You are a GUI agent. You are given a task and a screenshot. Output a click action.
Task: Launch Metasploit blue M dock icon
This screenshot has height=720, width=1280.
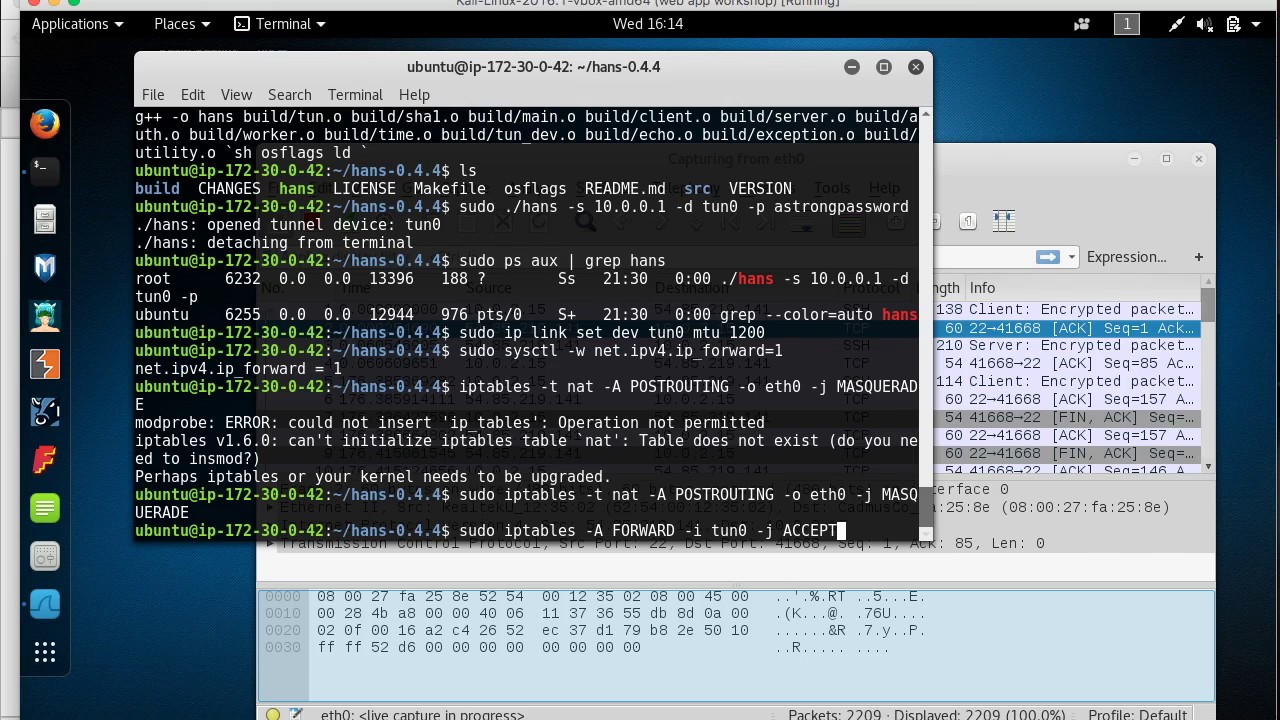pos(44,267)
